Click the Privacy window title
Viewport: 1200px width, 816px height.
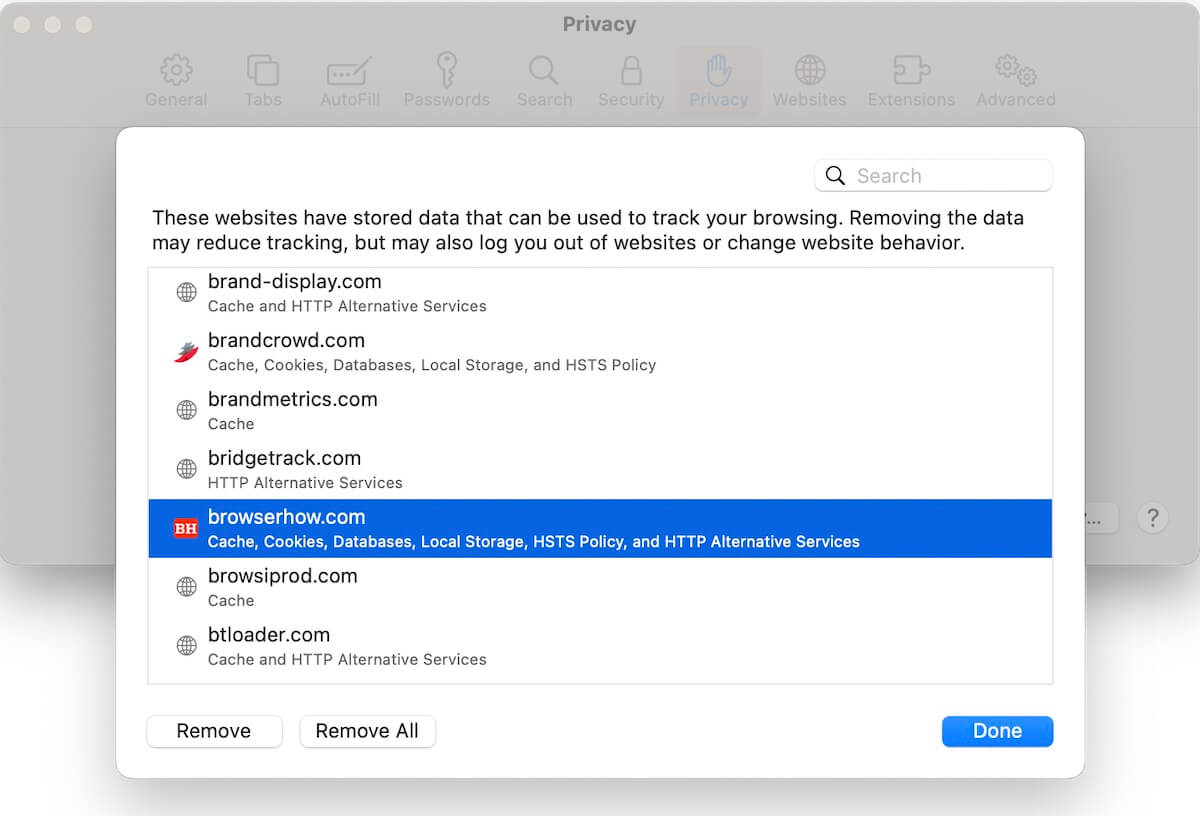tap(599, 24)
